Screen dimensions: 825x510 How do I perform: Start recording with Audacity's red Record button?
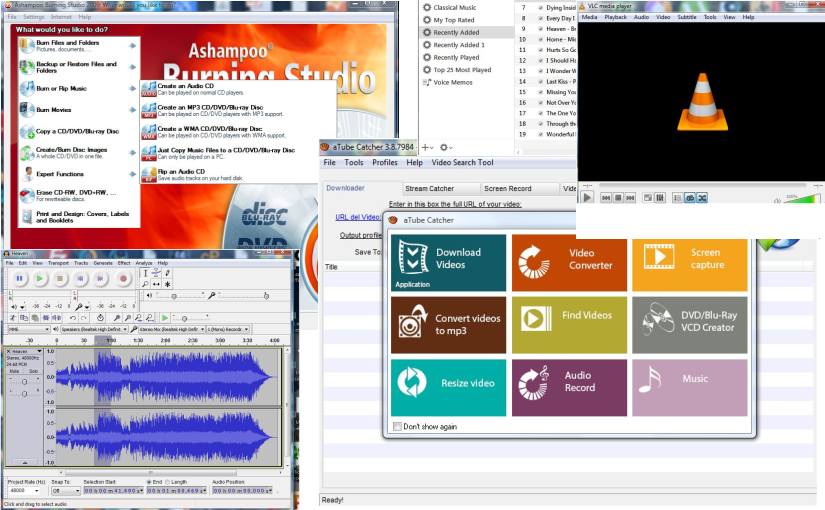tap(123, 278)
